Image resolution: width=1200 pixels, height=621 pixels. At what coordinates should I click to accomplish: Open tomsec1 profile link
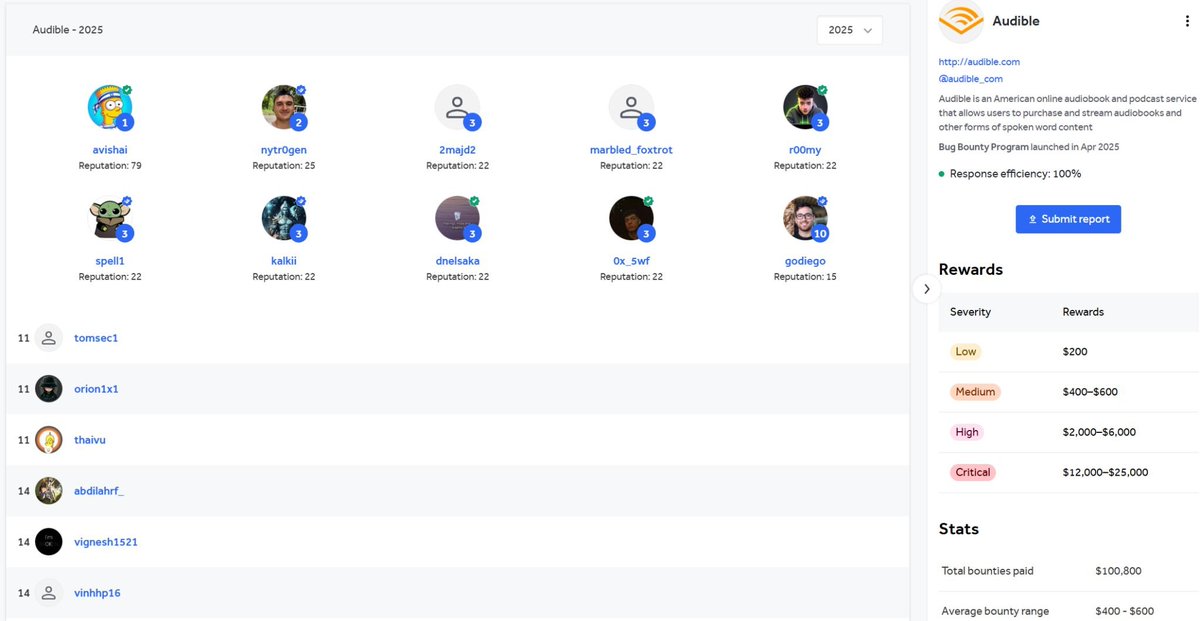[x=96, y=338]
